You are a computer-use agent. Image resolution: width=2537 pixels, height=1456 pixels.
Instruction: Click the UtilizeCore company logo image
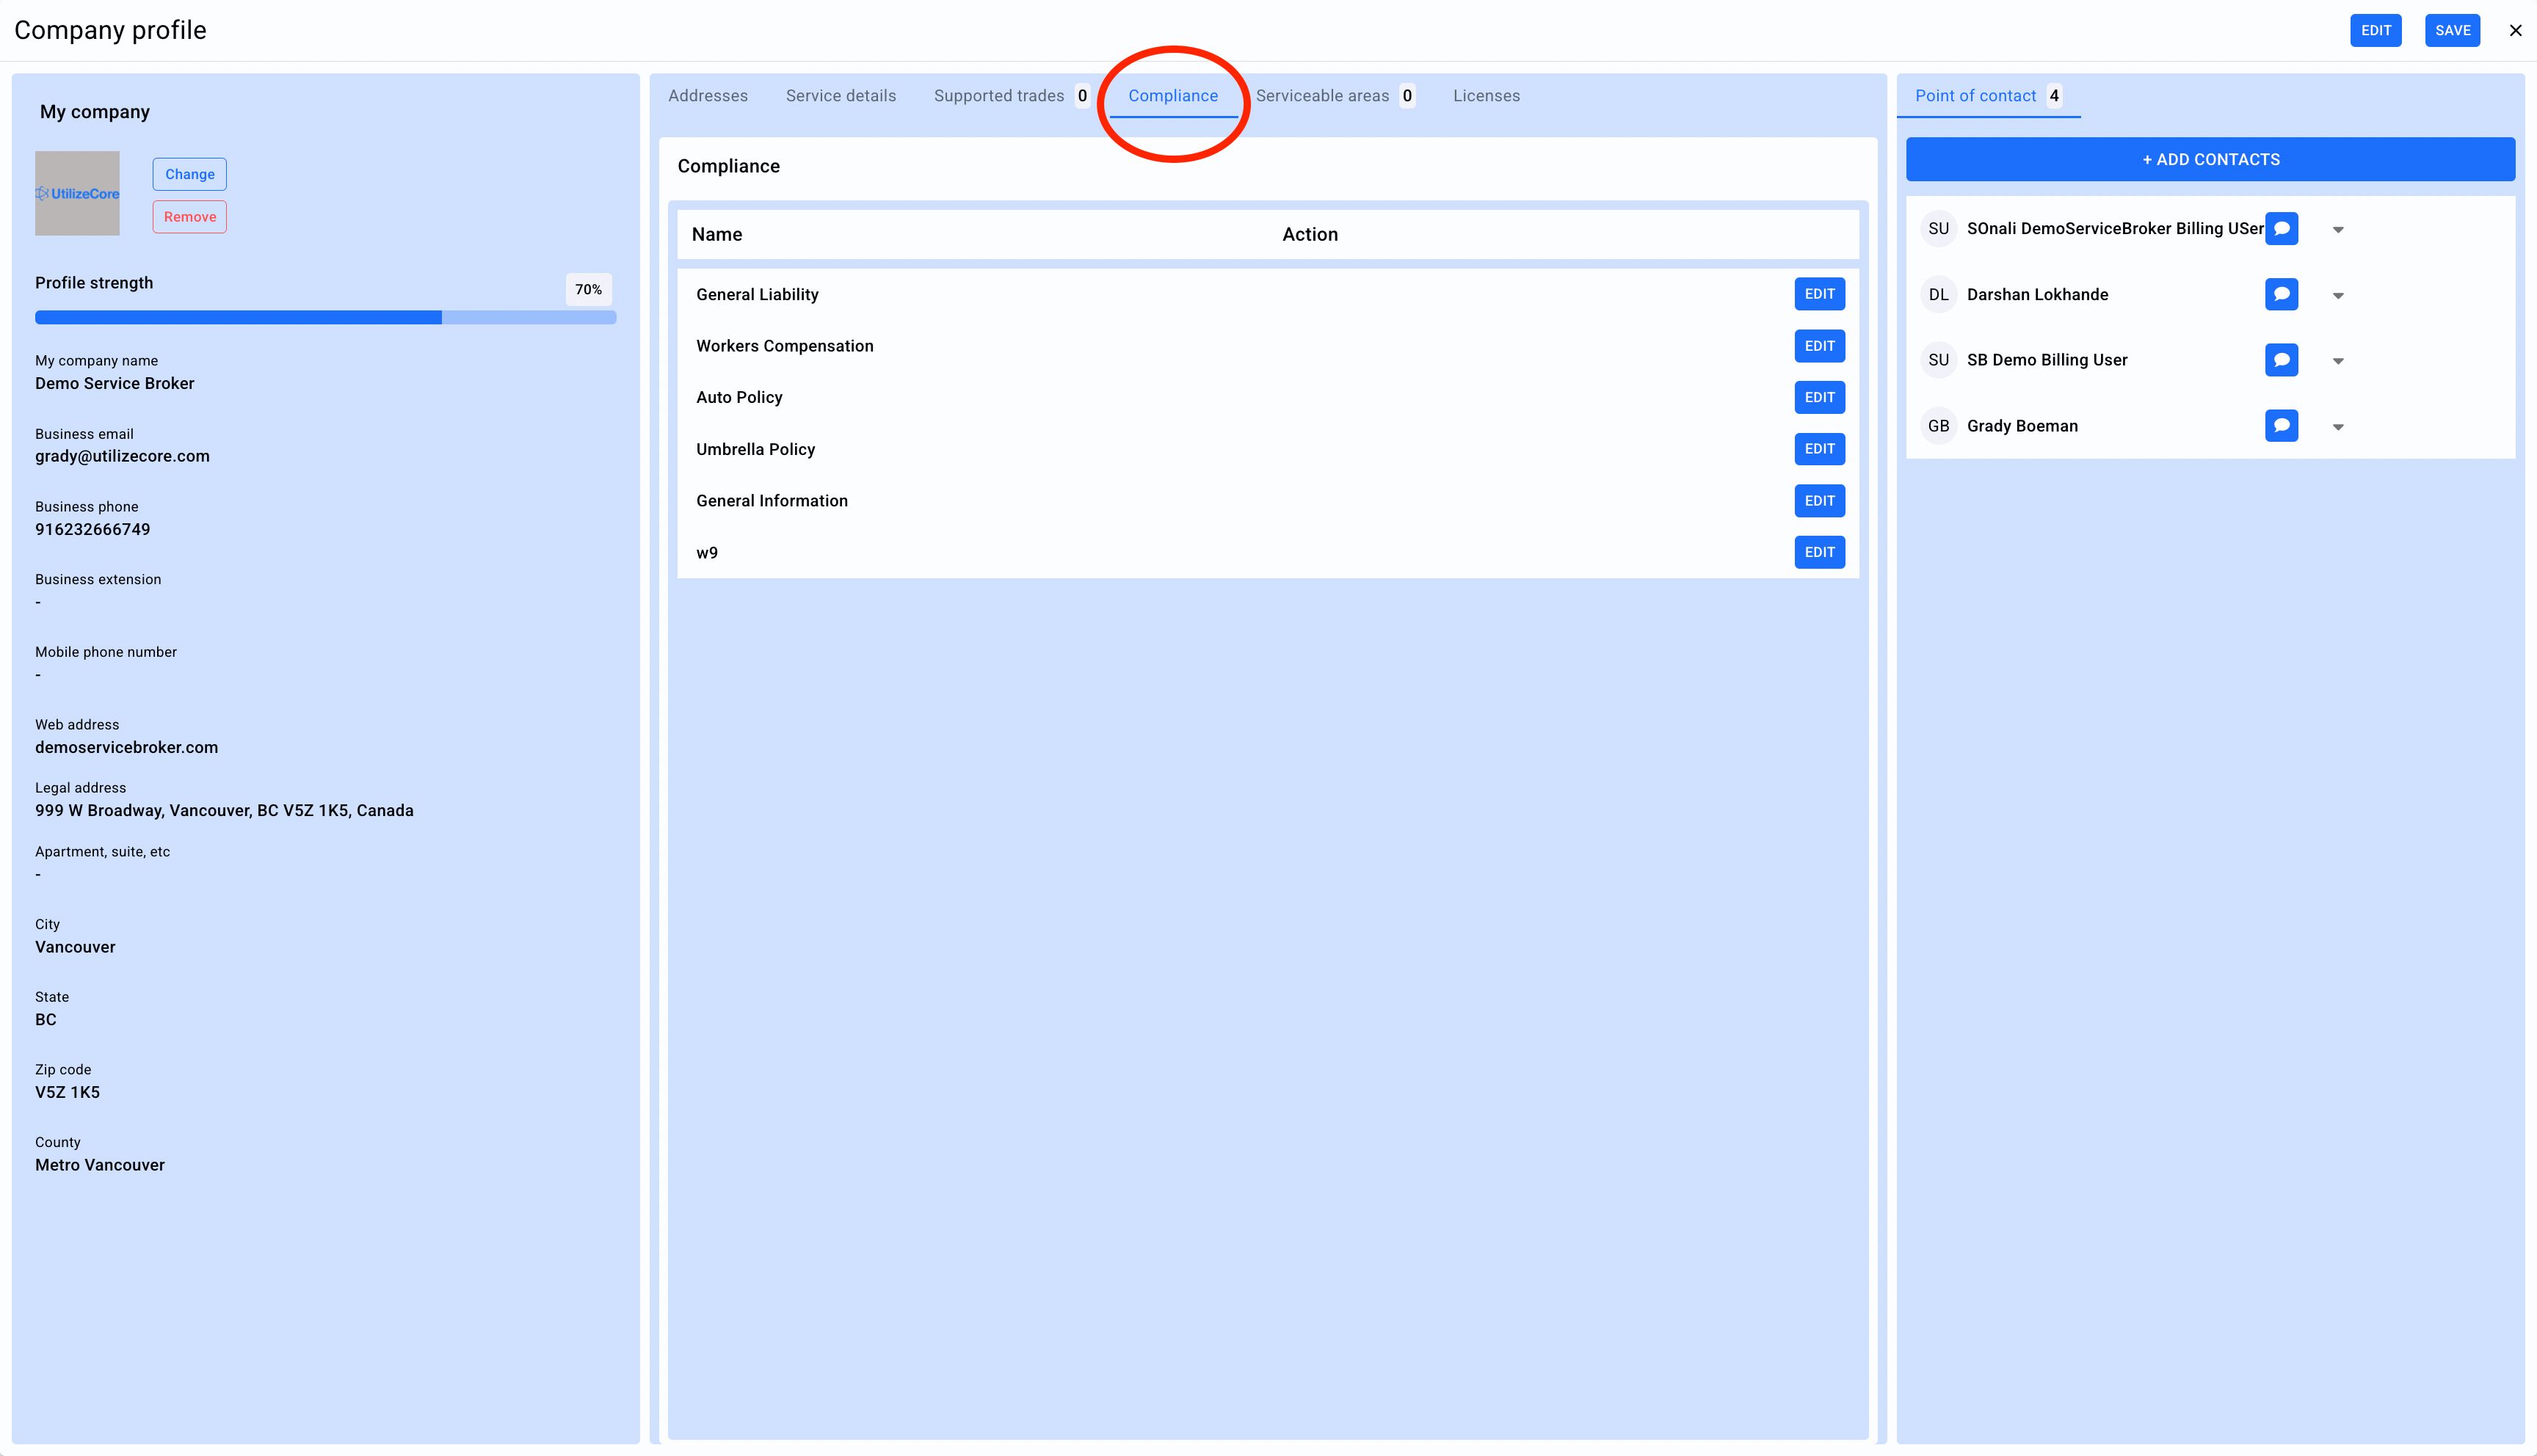[77, 194]
